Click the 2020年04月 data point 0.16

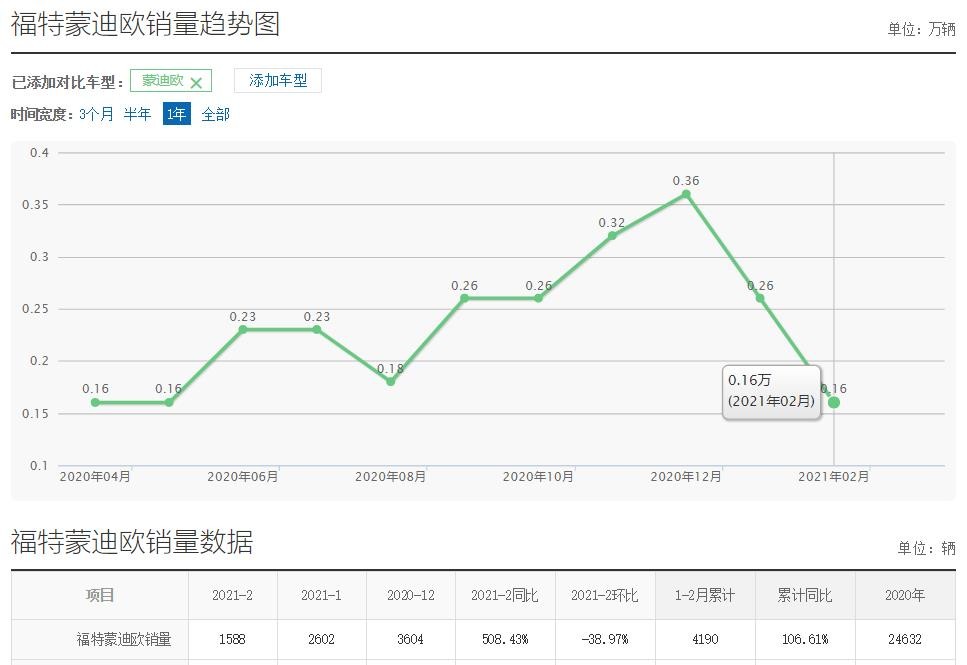(95, 402)
